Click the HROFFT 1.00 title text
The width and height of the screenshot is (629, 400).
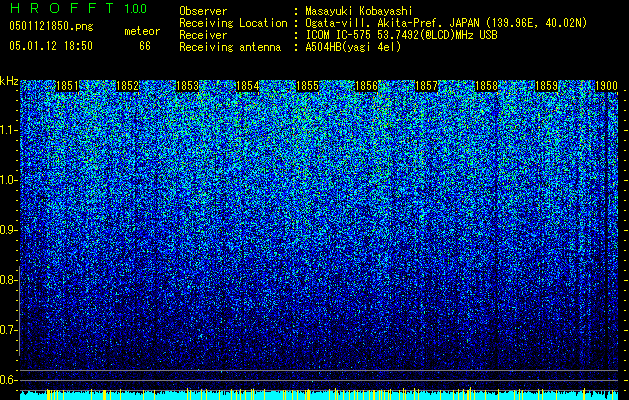[78, 8]
